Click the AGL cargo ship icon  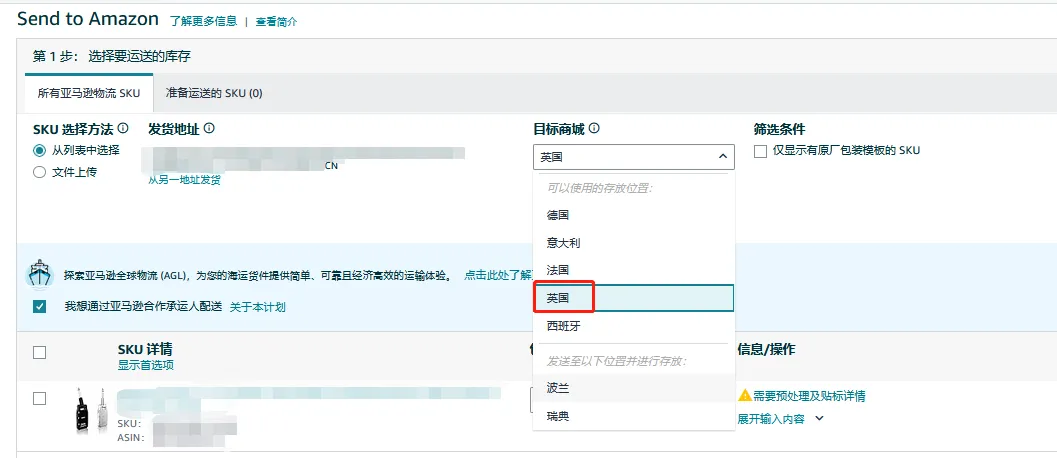click(x=40, y=275)
